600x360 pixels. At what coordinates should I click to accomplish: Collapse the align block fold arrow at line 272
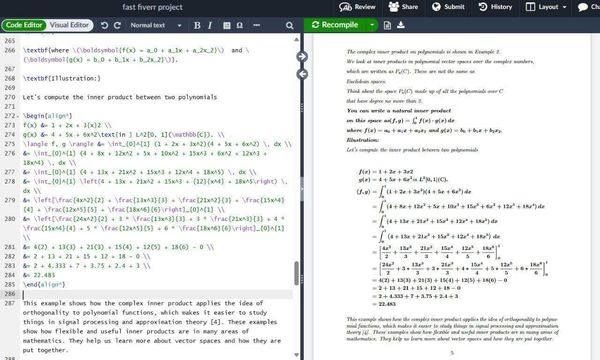point(18,116)
